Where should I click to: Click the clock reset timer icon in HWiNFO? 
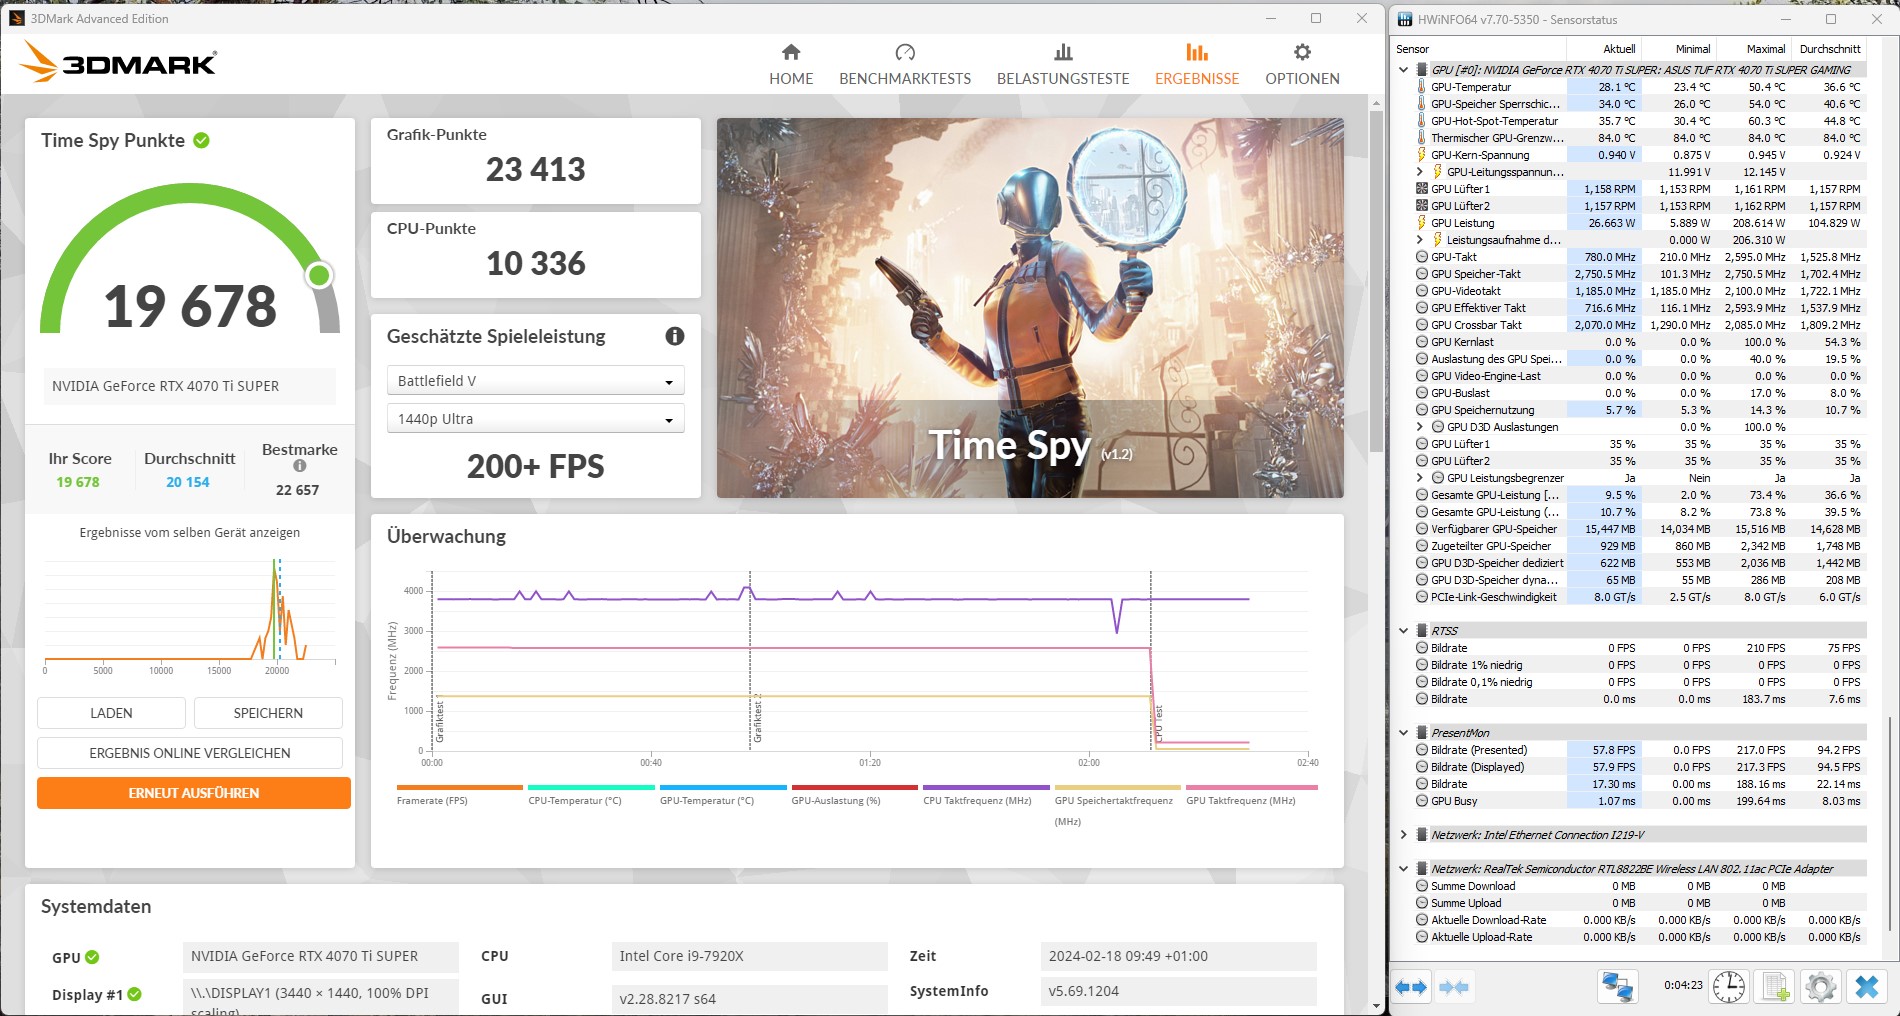click(x=1728, y=987)
